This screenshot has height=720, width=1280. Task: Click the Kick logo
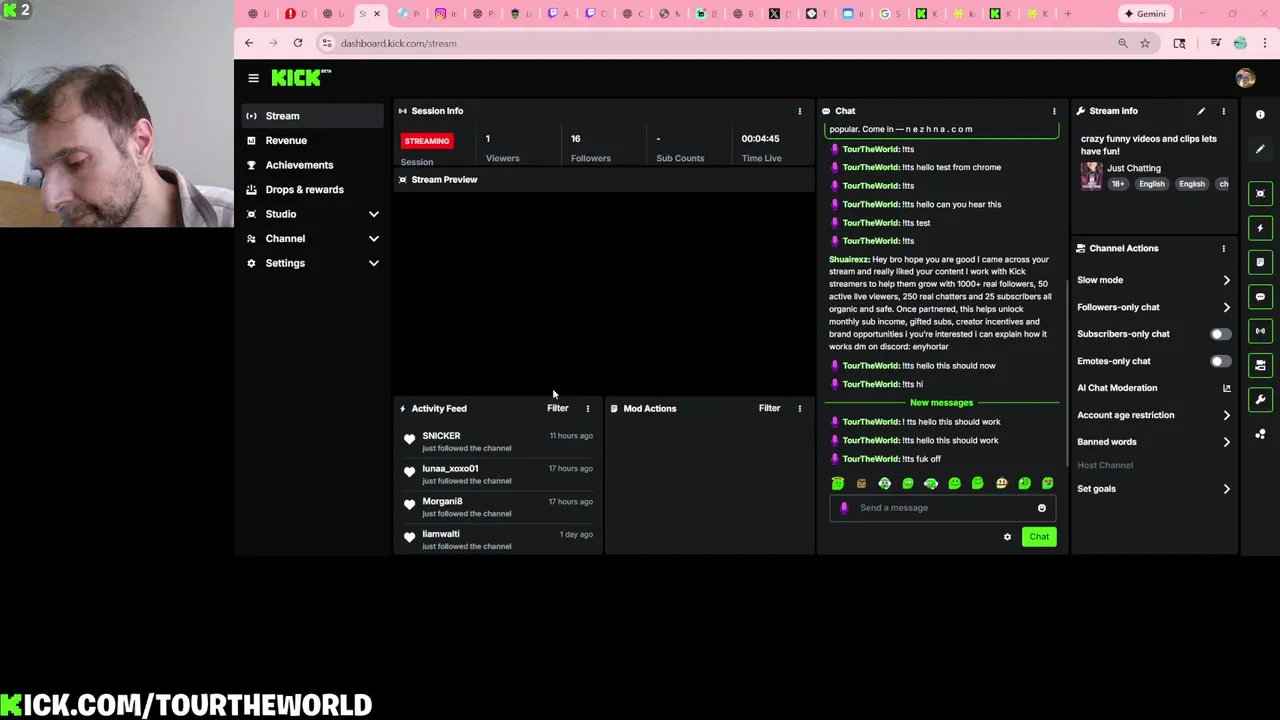pyautogui.click(x=301, y=77)
